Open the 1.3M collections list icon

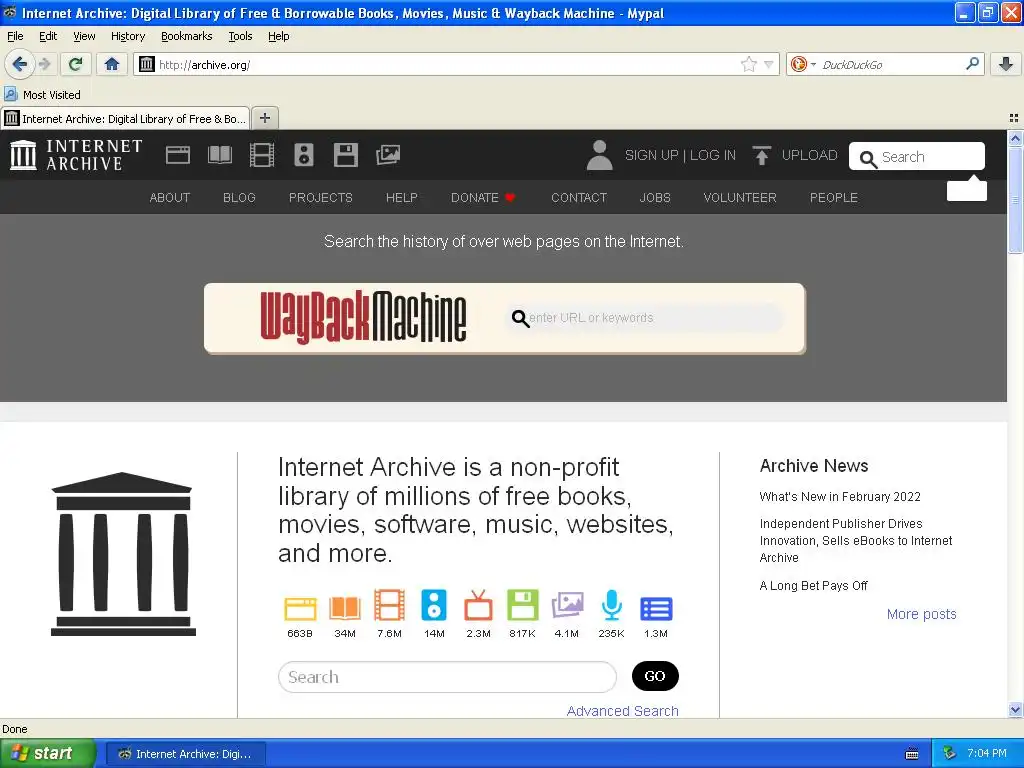656,608
